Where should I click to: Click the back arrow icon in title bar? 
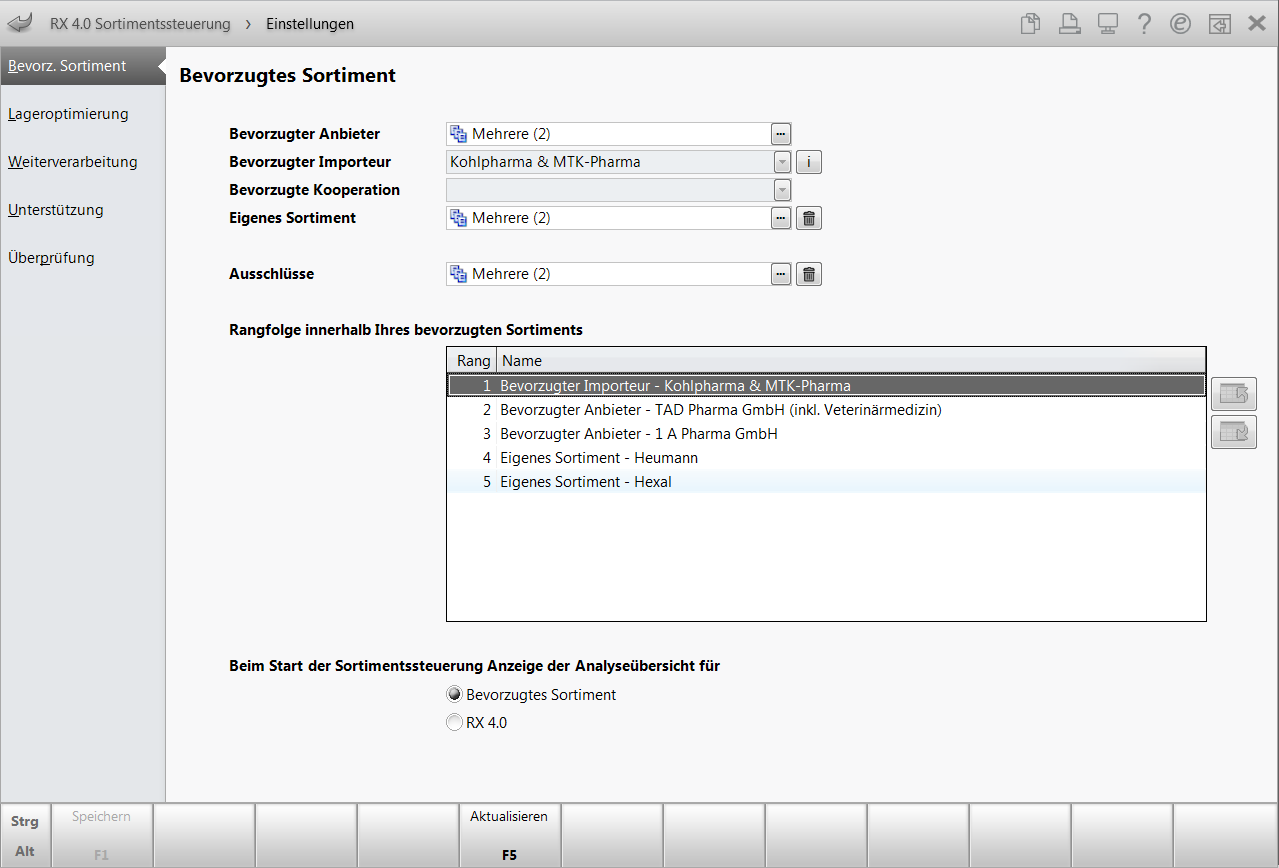coord(20,23)
